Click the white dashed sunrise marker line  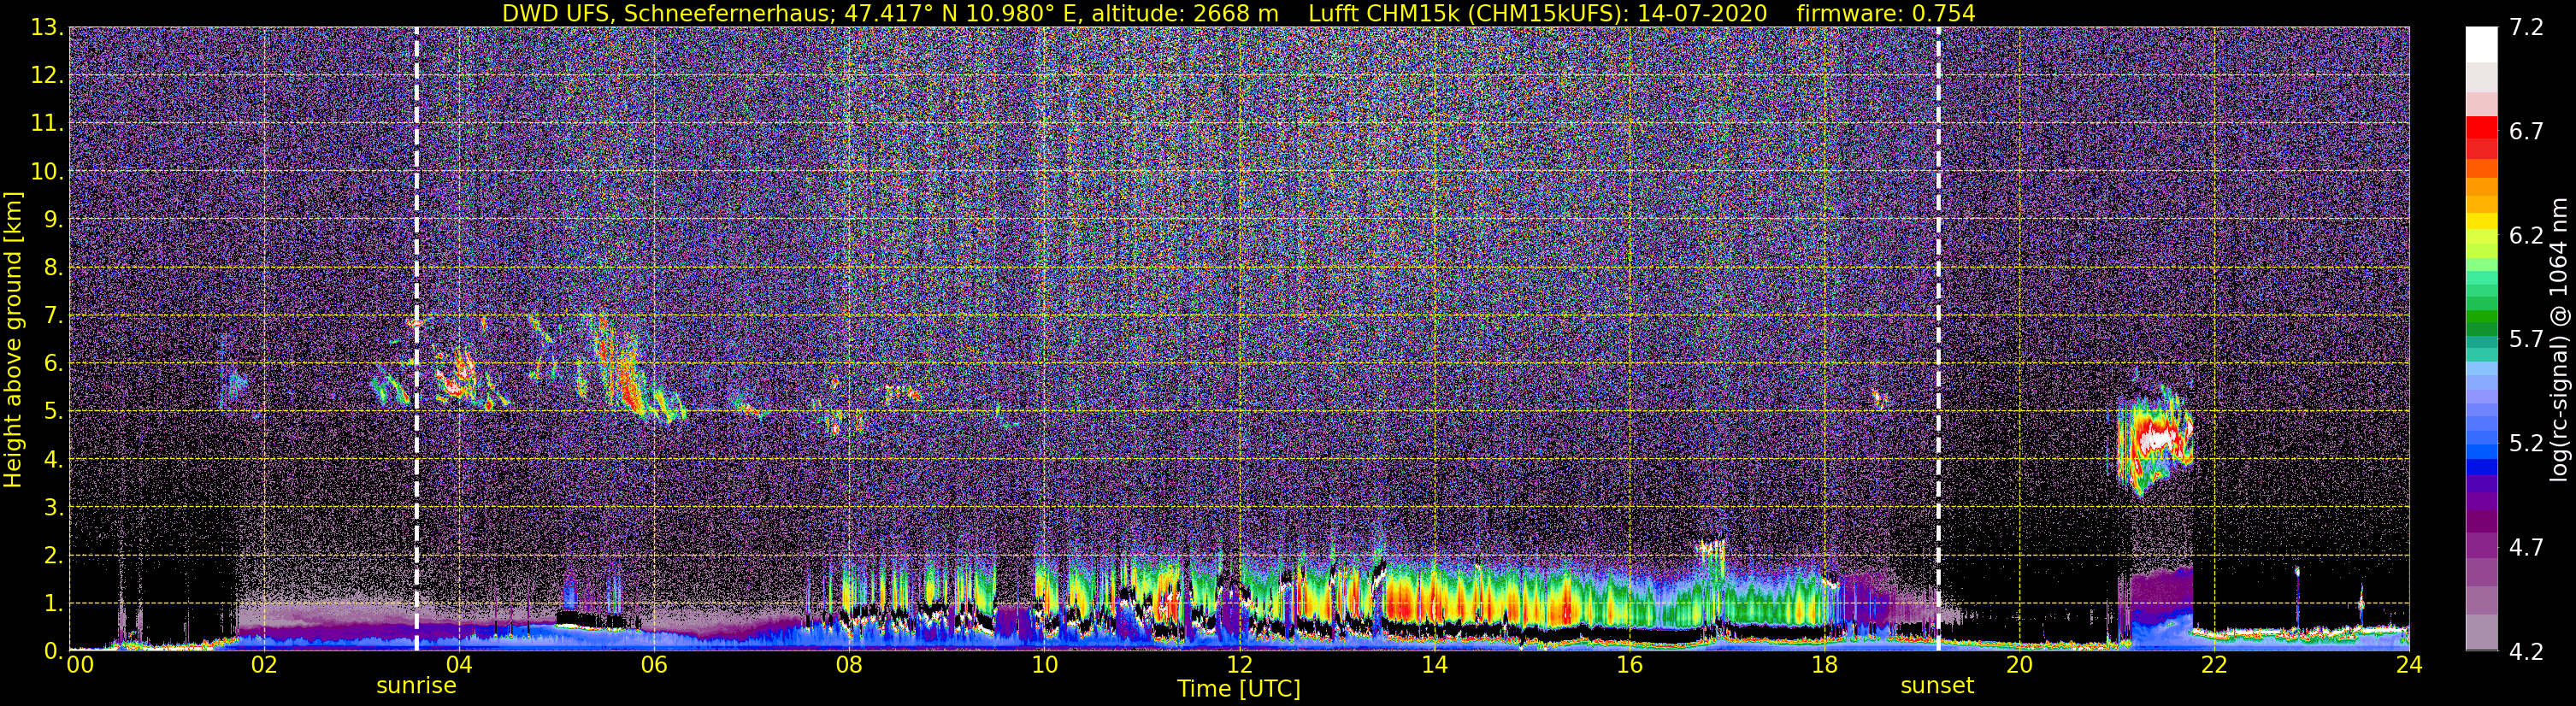pyautogui.click(x=416, y=338)
